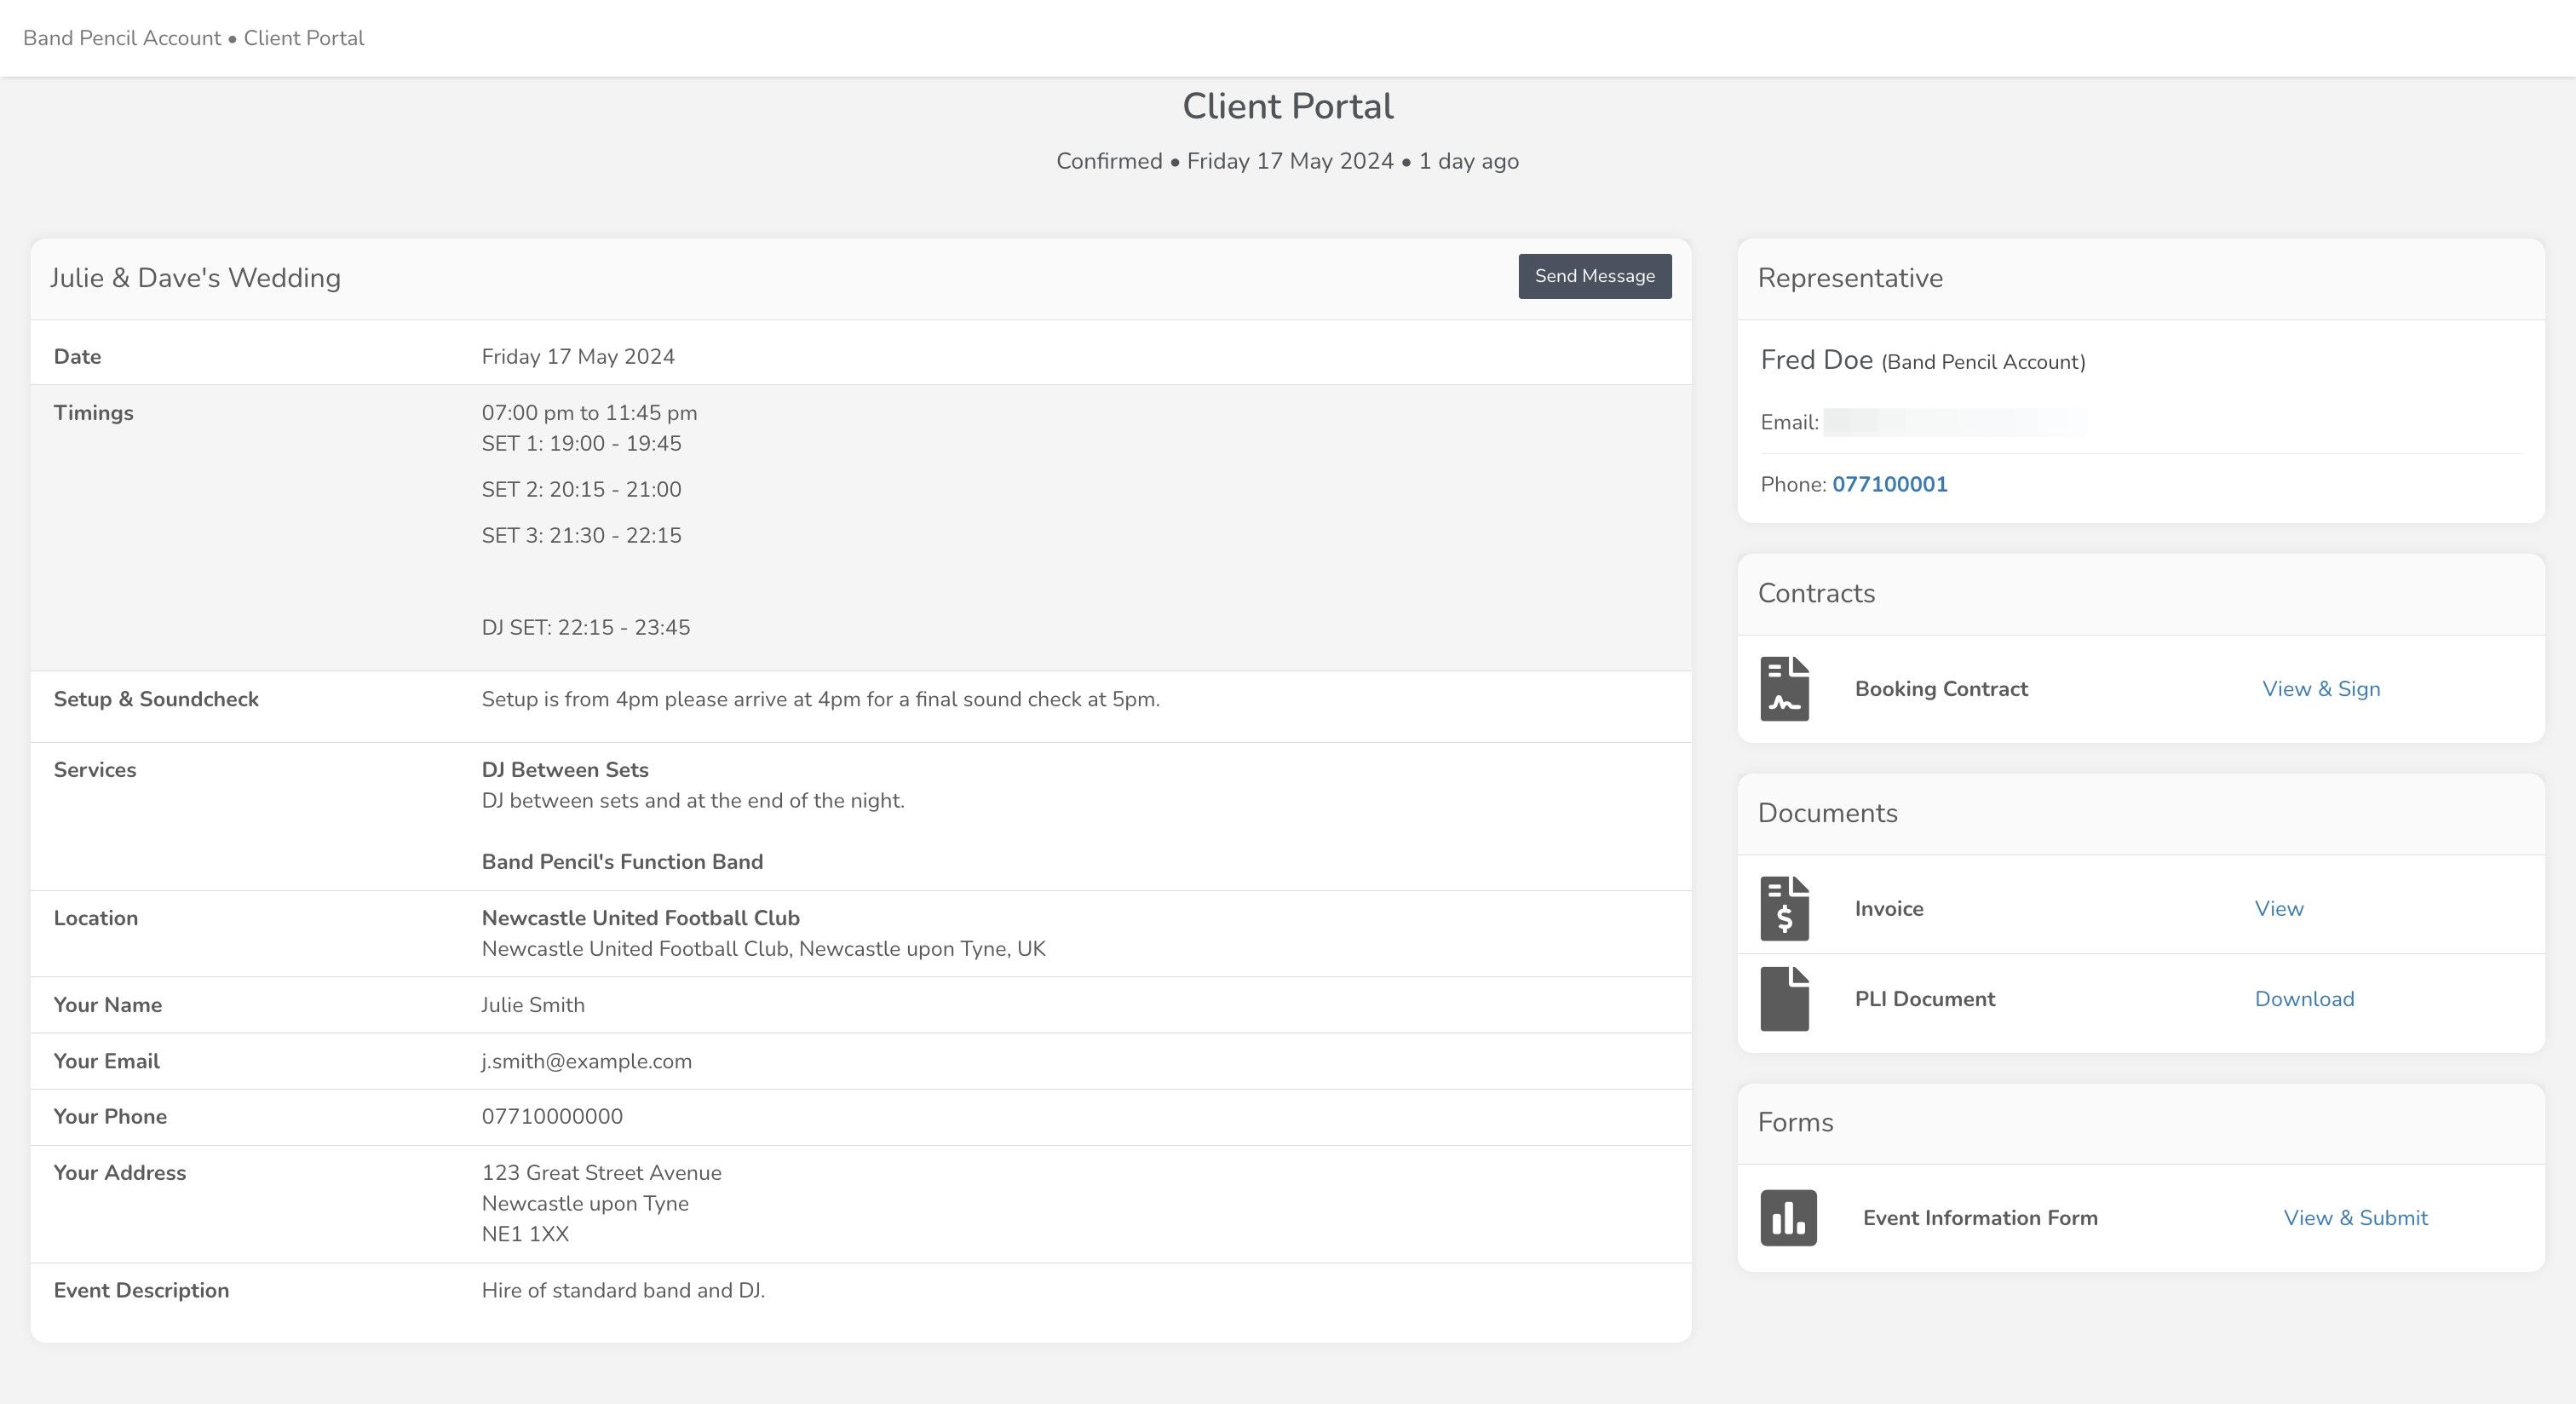Click the 07:00 pm to 11:45 pm timing
2576x1404 pixels.
589,413
